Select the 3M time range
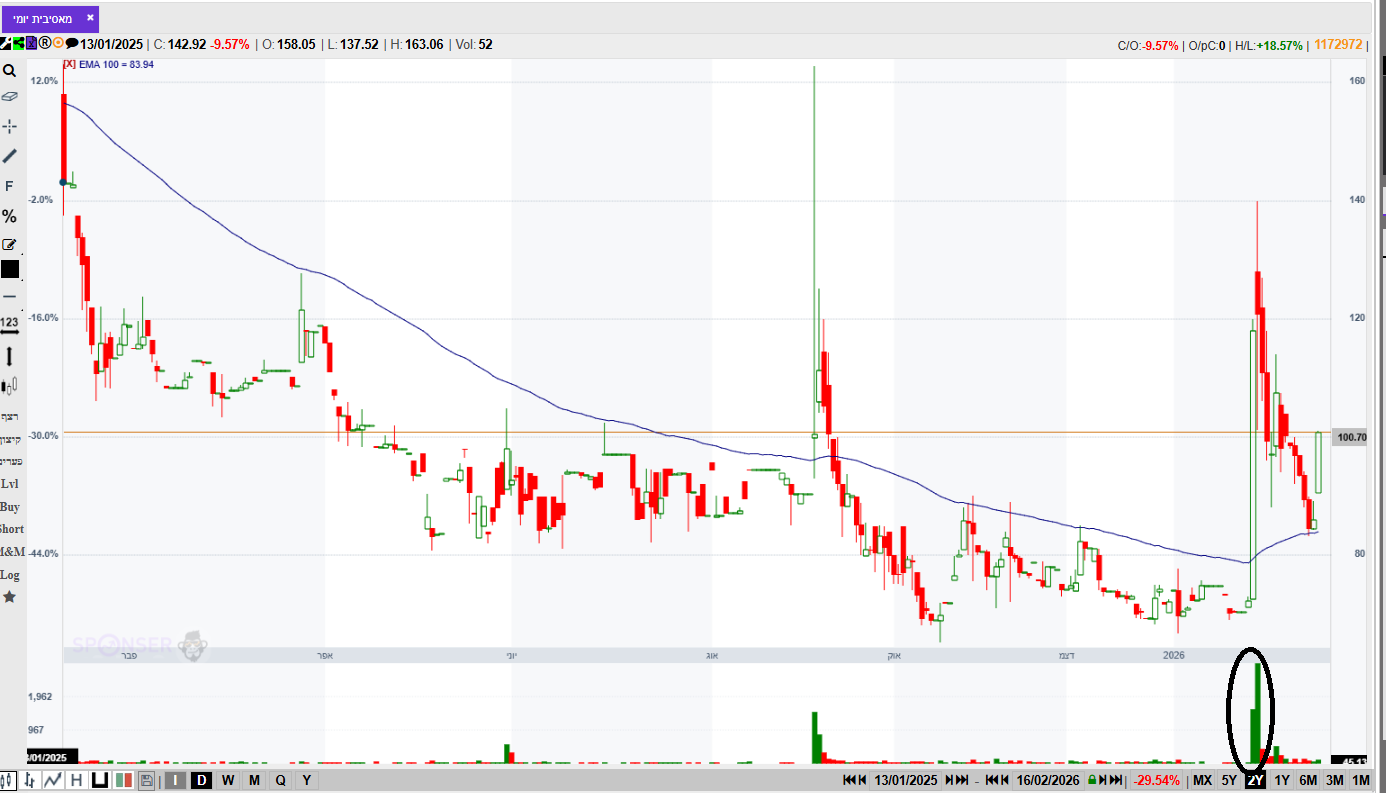Screen dimensions: 1386x793 1334,780
